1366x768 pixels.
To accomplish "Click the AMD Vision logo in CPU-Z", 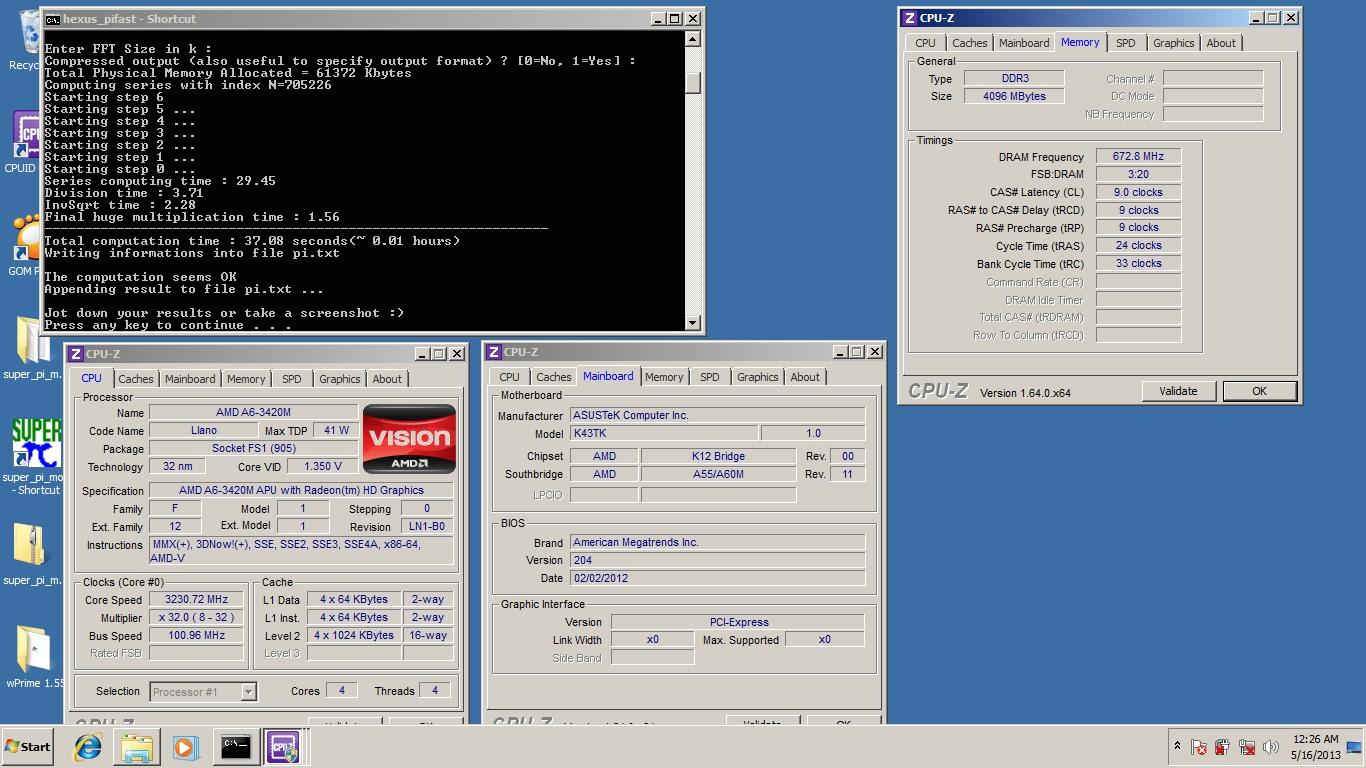I will [x=409, y=438].
